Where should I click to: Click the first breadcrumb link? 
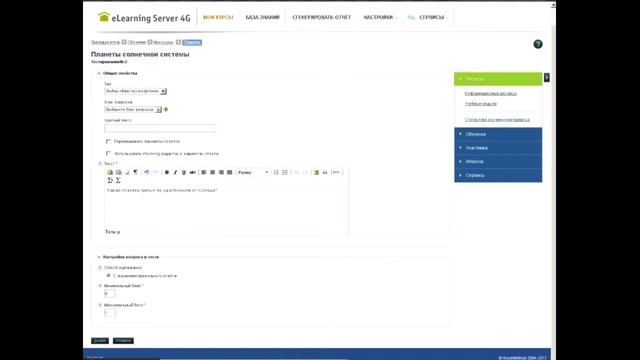click(x=105, y=42)
